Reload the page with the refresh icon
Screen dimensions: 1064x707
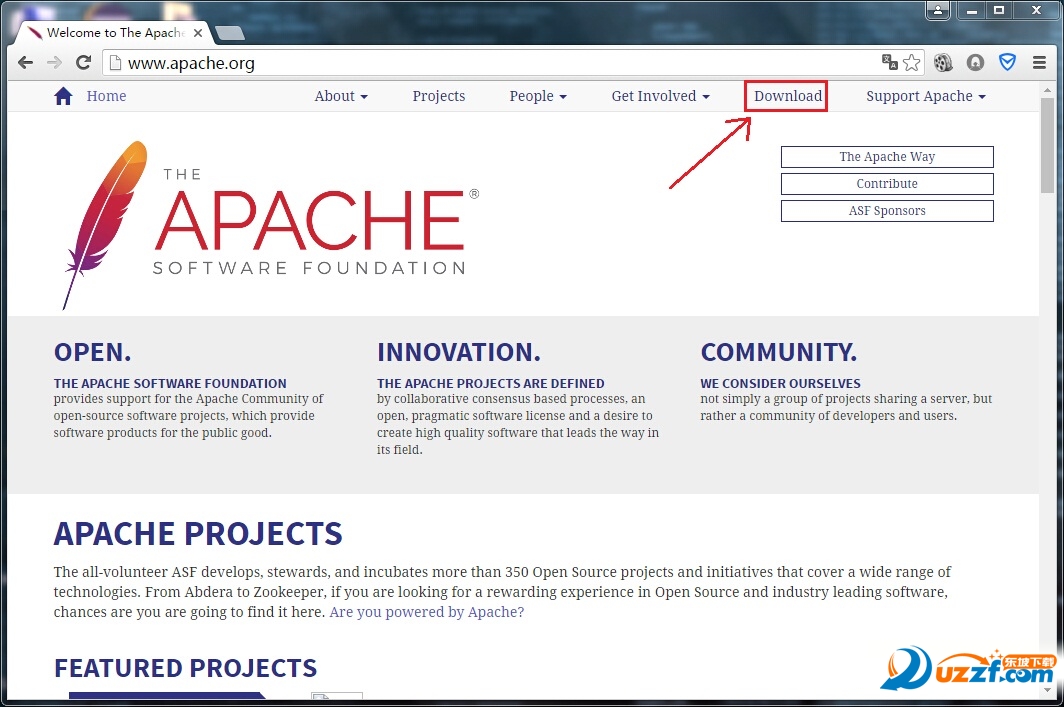pos(84,62)
